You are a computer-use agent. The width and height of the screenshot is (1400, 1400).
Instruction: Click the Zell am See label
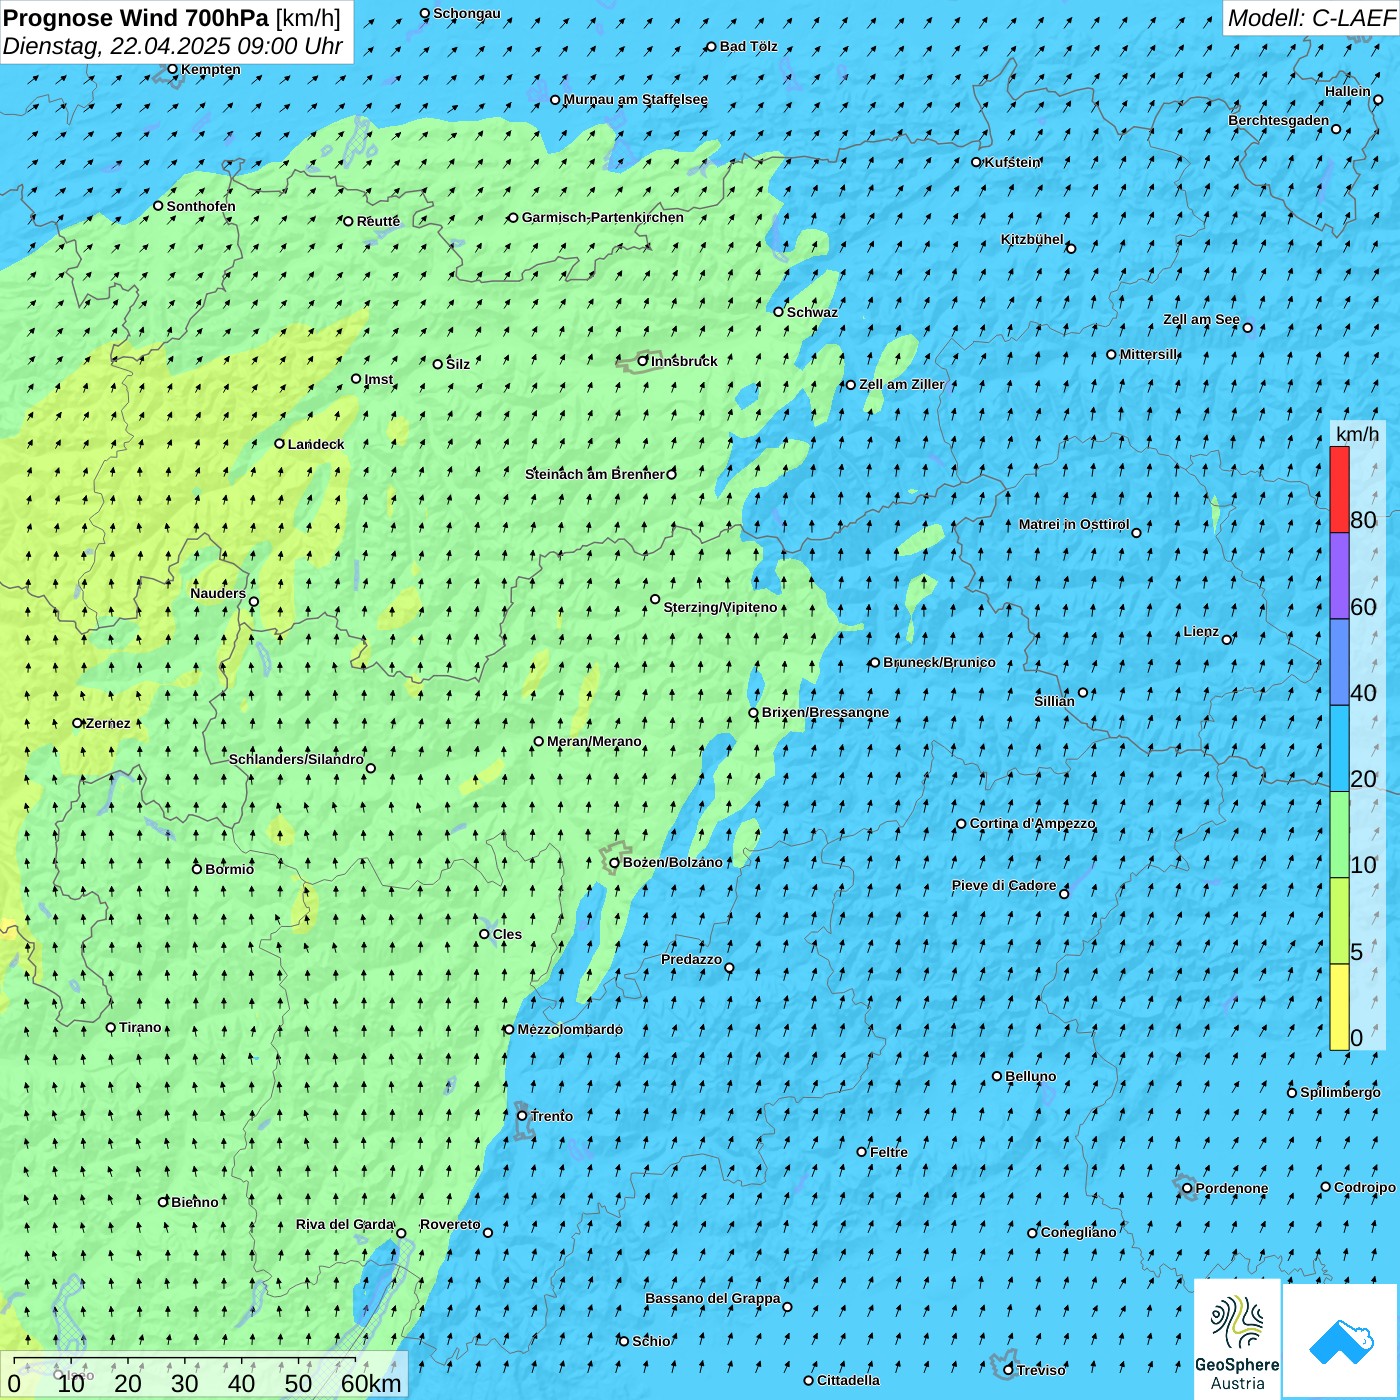[x=1201, y=320]
